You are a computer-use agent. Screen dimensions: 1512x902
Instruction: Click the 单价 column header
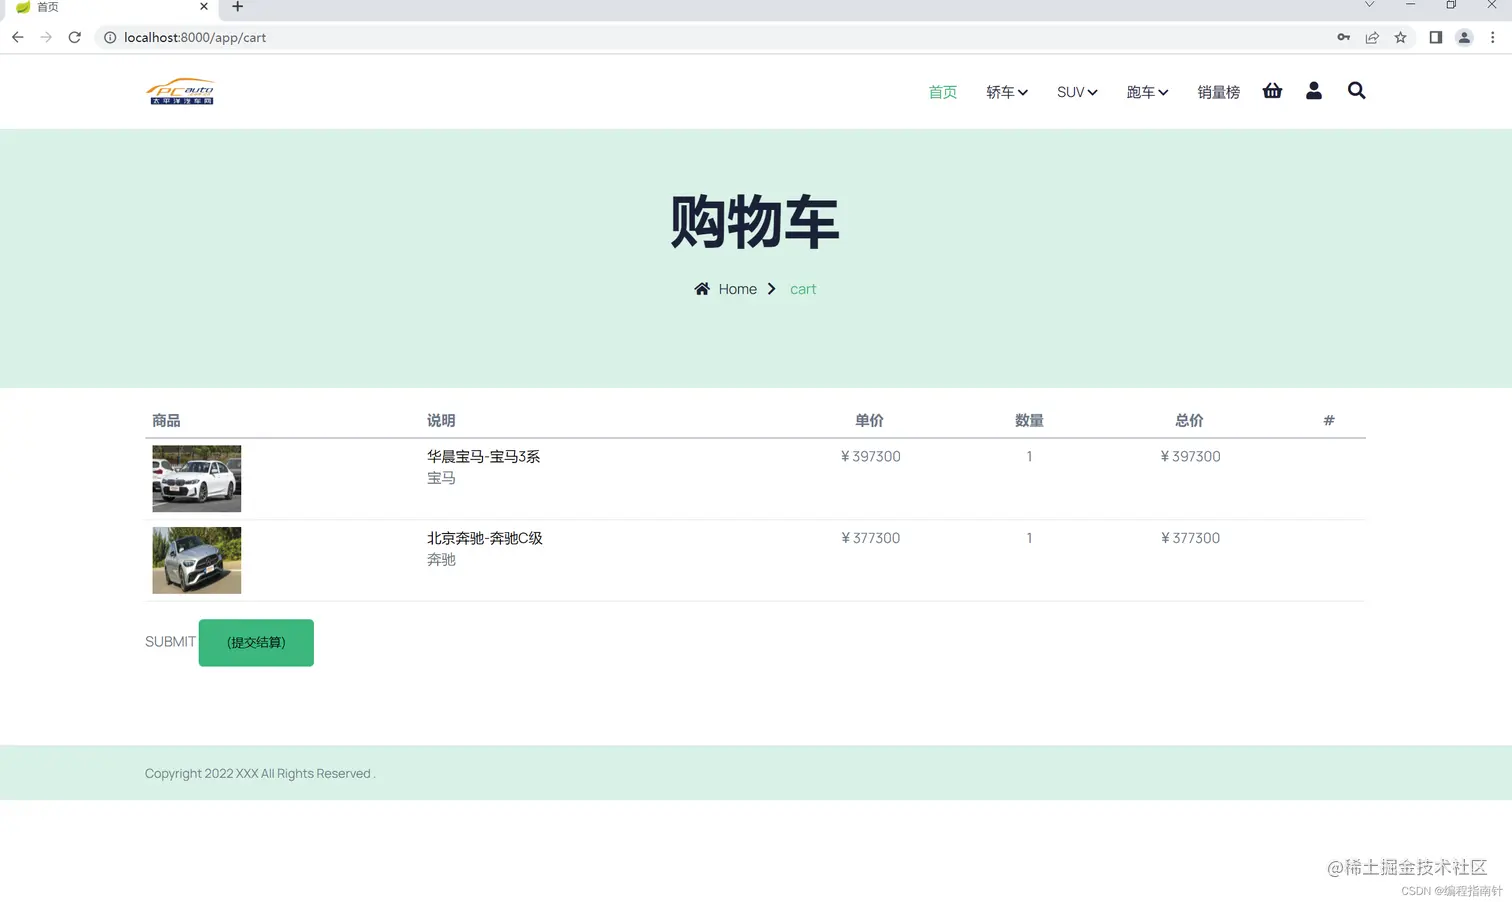click(x=869, y=420)
